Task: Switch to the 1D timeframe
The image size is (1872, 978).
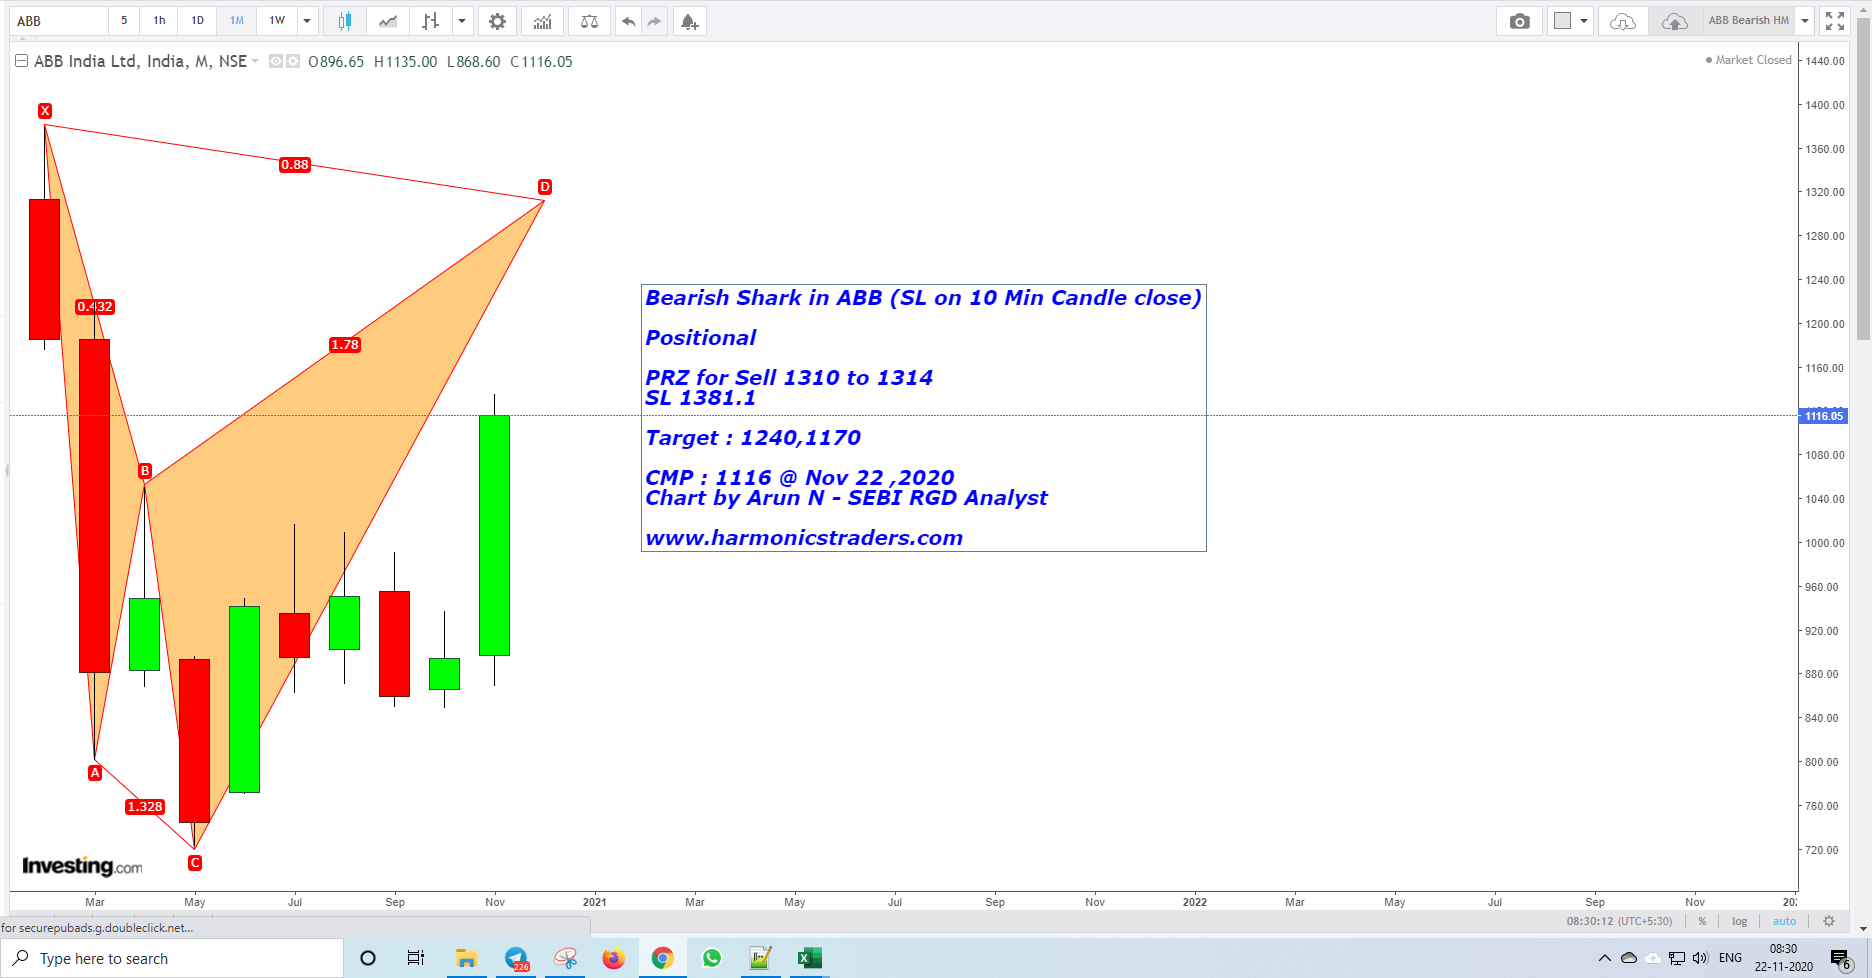Action: [197, 20]
